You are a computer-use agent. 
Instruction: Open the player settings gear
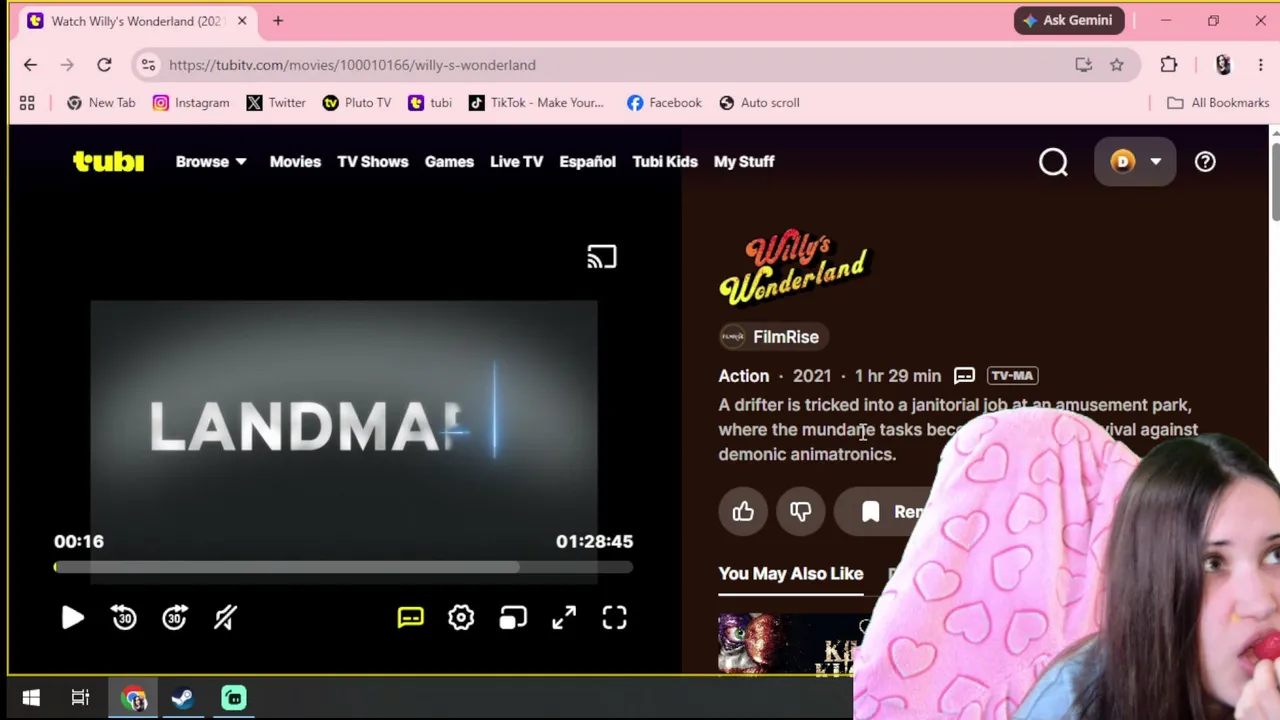click(461, 618)
